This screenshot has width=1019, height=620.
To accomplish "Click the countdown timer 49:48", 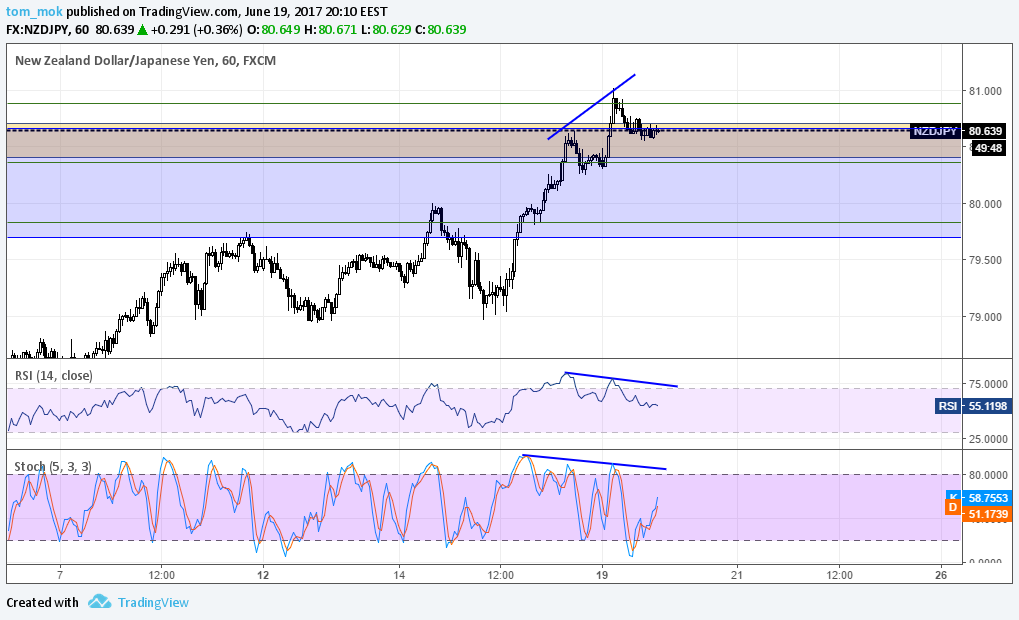I will click(988, 148).
